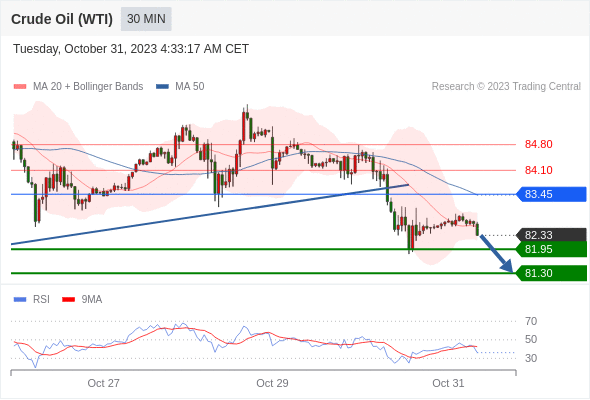Click the RSI 70 level label

531,321
